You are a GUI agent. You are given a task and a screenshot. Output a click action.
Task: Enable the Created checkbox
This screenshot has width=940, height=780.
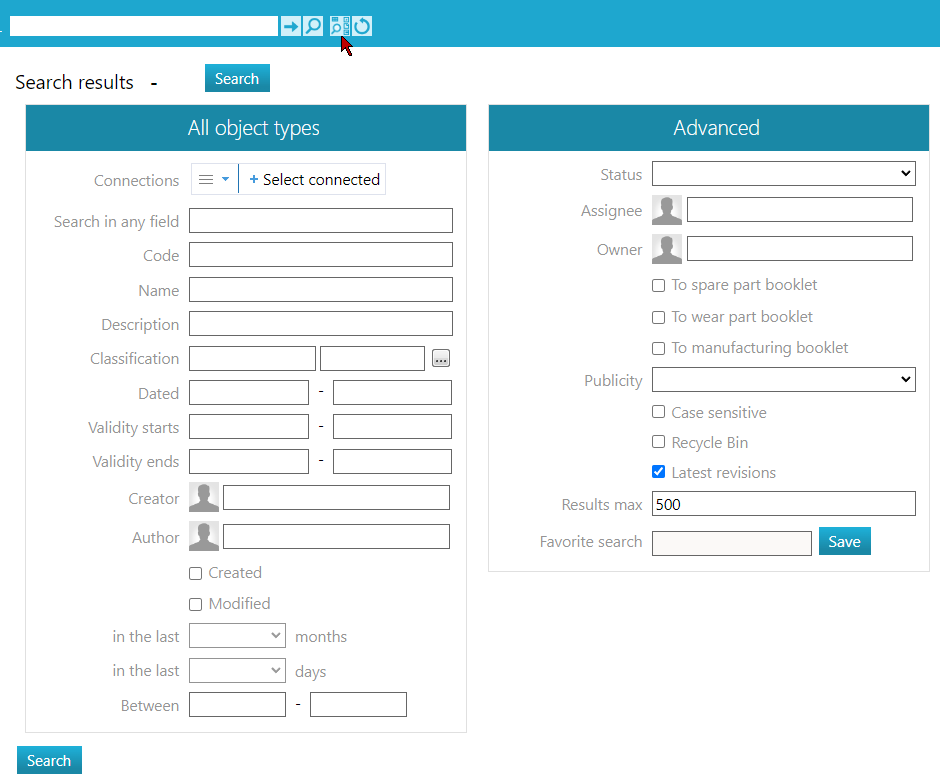click(x=196, y=573)
